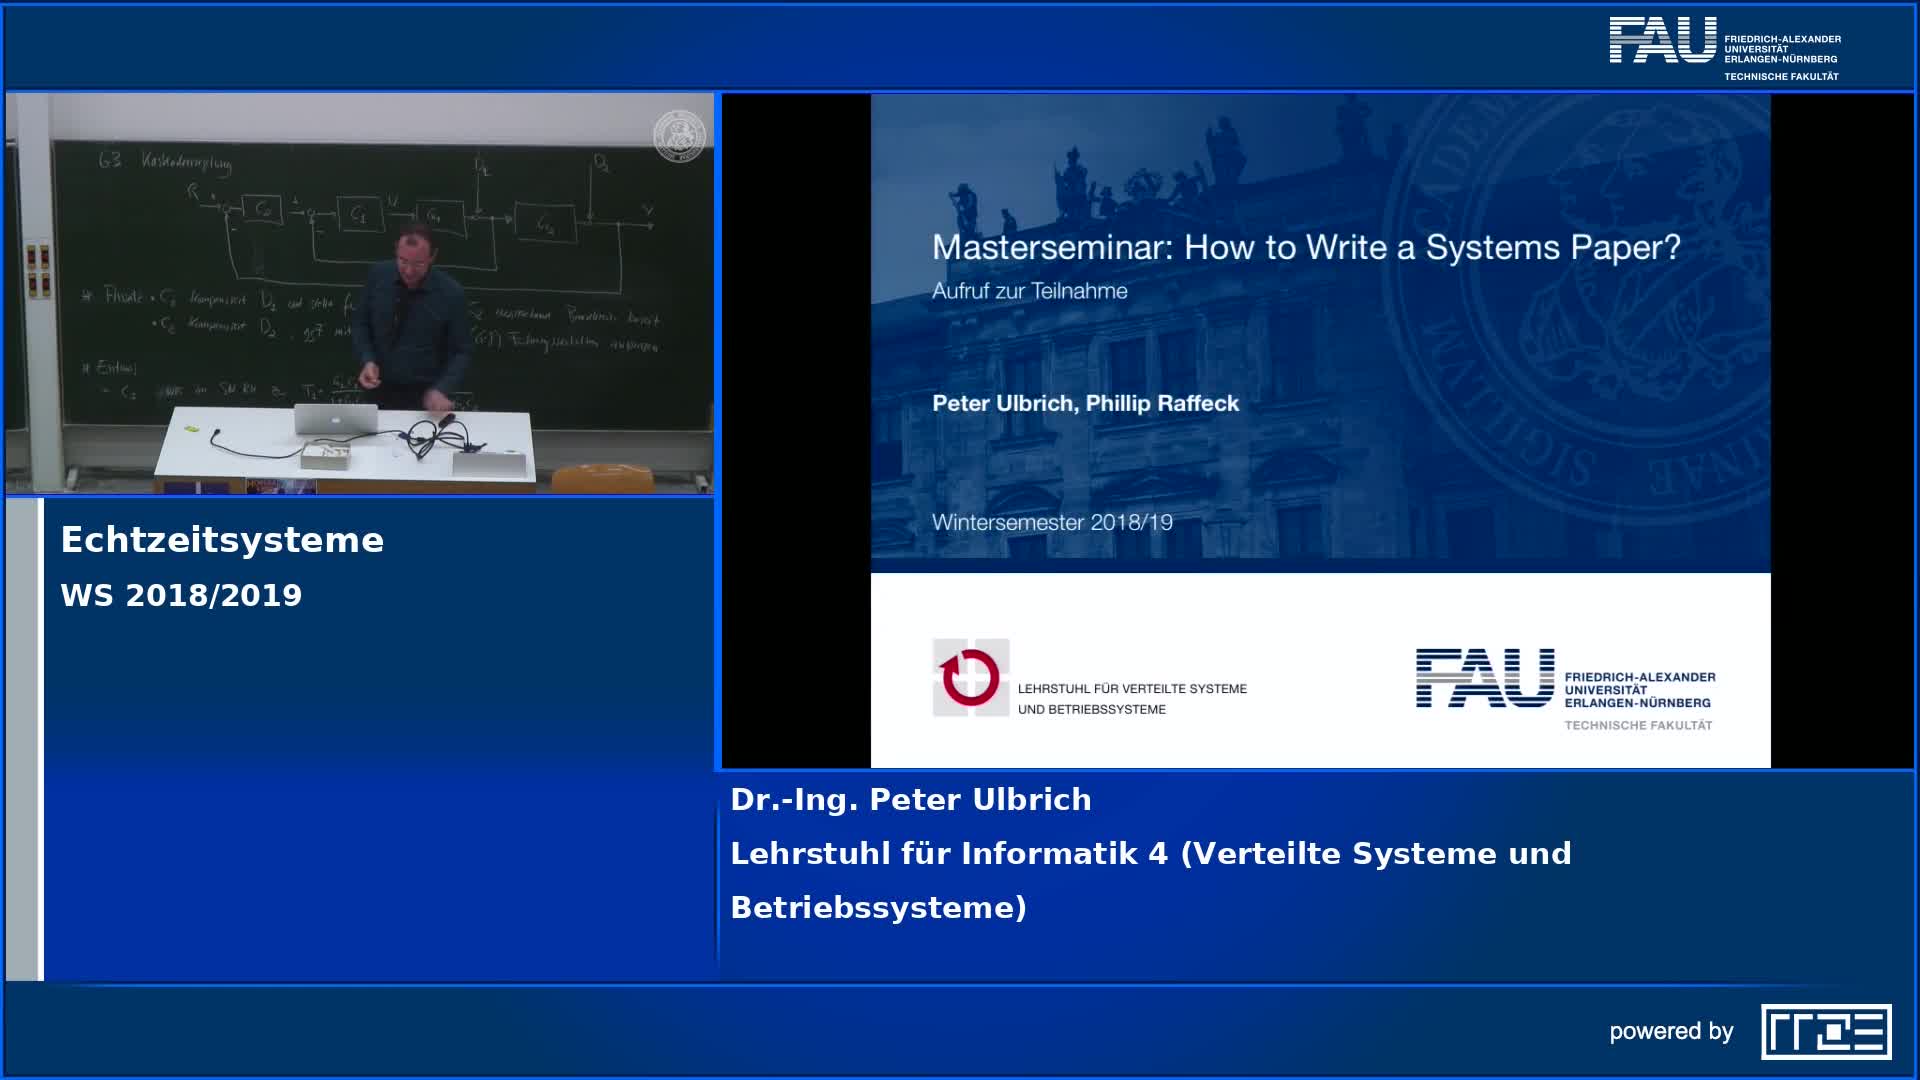Image resolution: width=1920 pixels, height=1080 pixels.
Task: Click the 'powered by' text
Action: 1670,1031
